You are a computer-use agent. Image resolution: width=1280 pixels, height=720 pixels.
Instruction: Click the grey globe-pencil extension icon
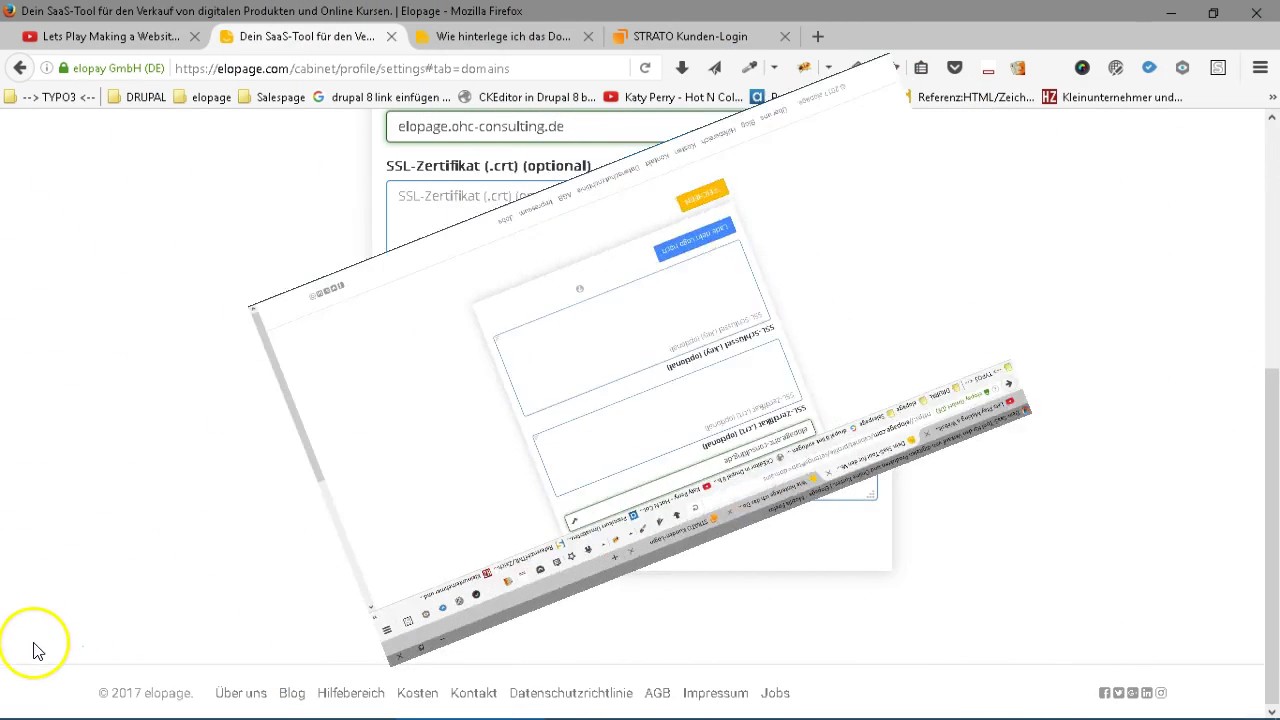point(1116,68)
